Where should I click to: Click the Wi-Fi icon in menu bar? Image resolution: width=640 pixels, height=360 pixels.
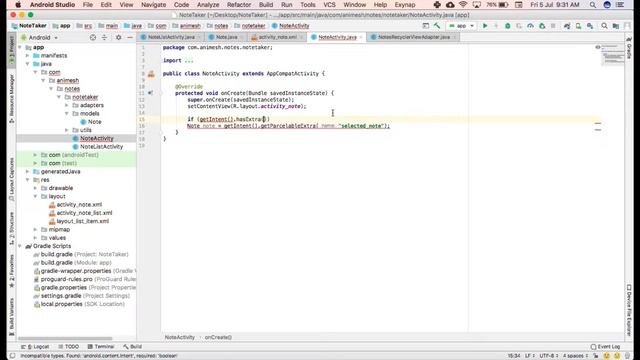pyautogui.click(x=463, y=5)
